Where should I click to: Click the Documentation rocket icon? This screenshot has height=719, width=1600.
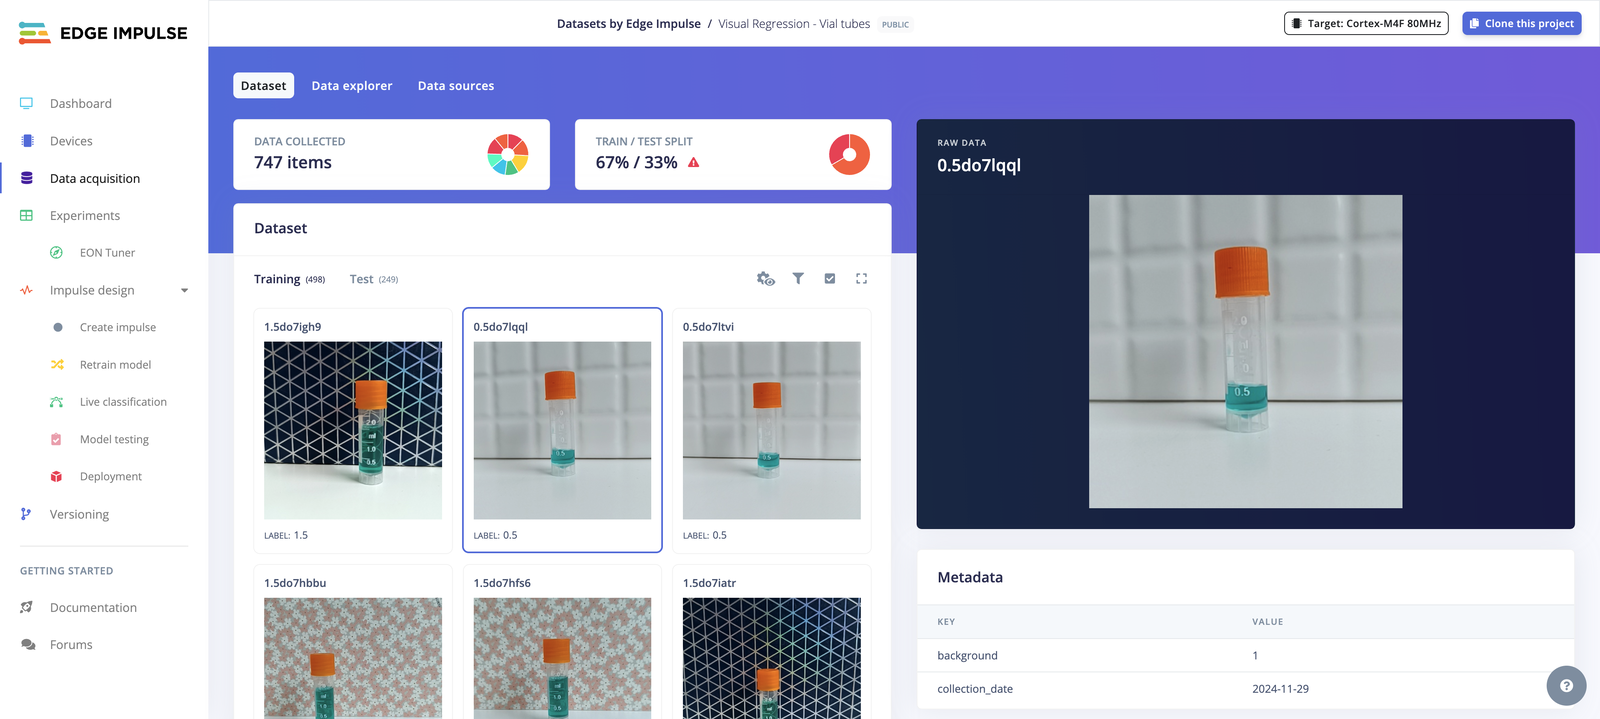tap(27, 607)
